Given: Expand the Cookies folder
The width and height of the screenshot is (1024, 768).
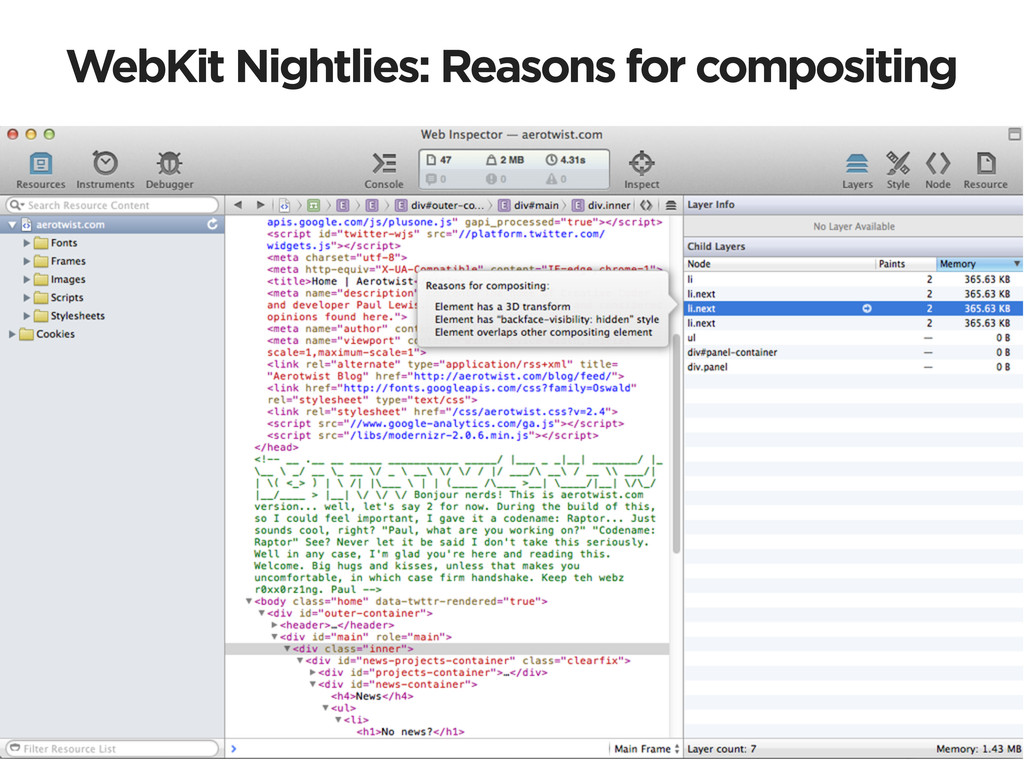Looking at the screenshot, I should (x=14, y=334).
